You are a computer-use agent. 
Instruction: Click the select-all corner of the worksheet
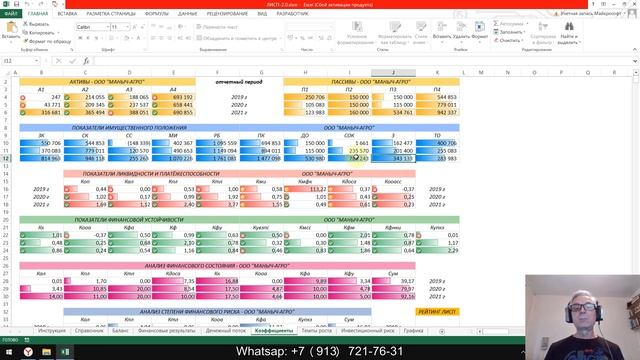pyautogui.click(x=7, y=73)
